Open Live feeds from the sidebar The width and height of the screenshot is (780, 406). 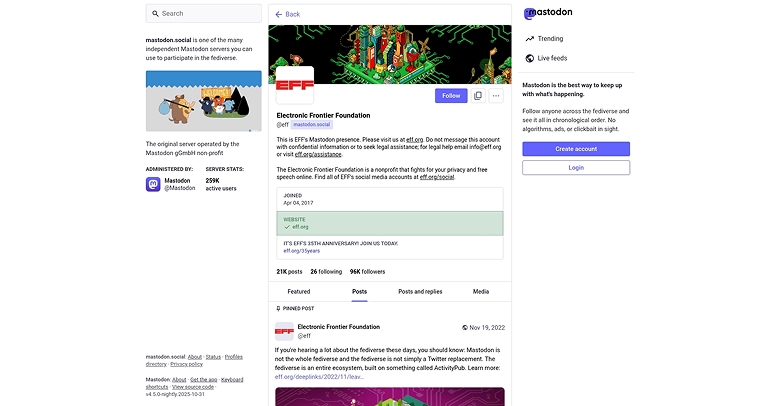[x=551, y=58]
